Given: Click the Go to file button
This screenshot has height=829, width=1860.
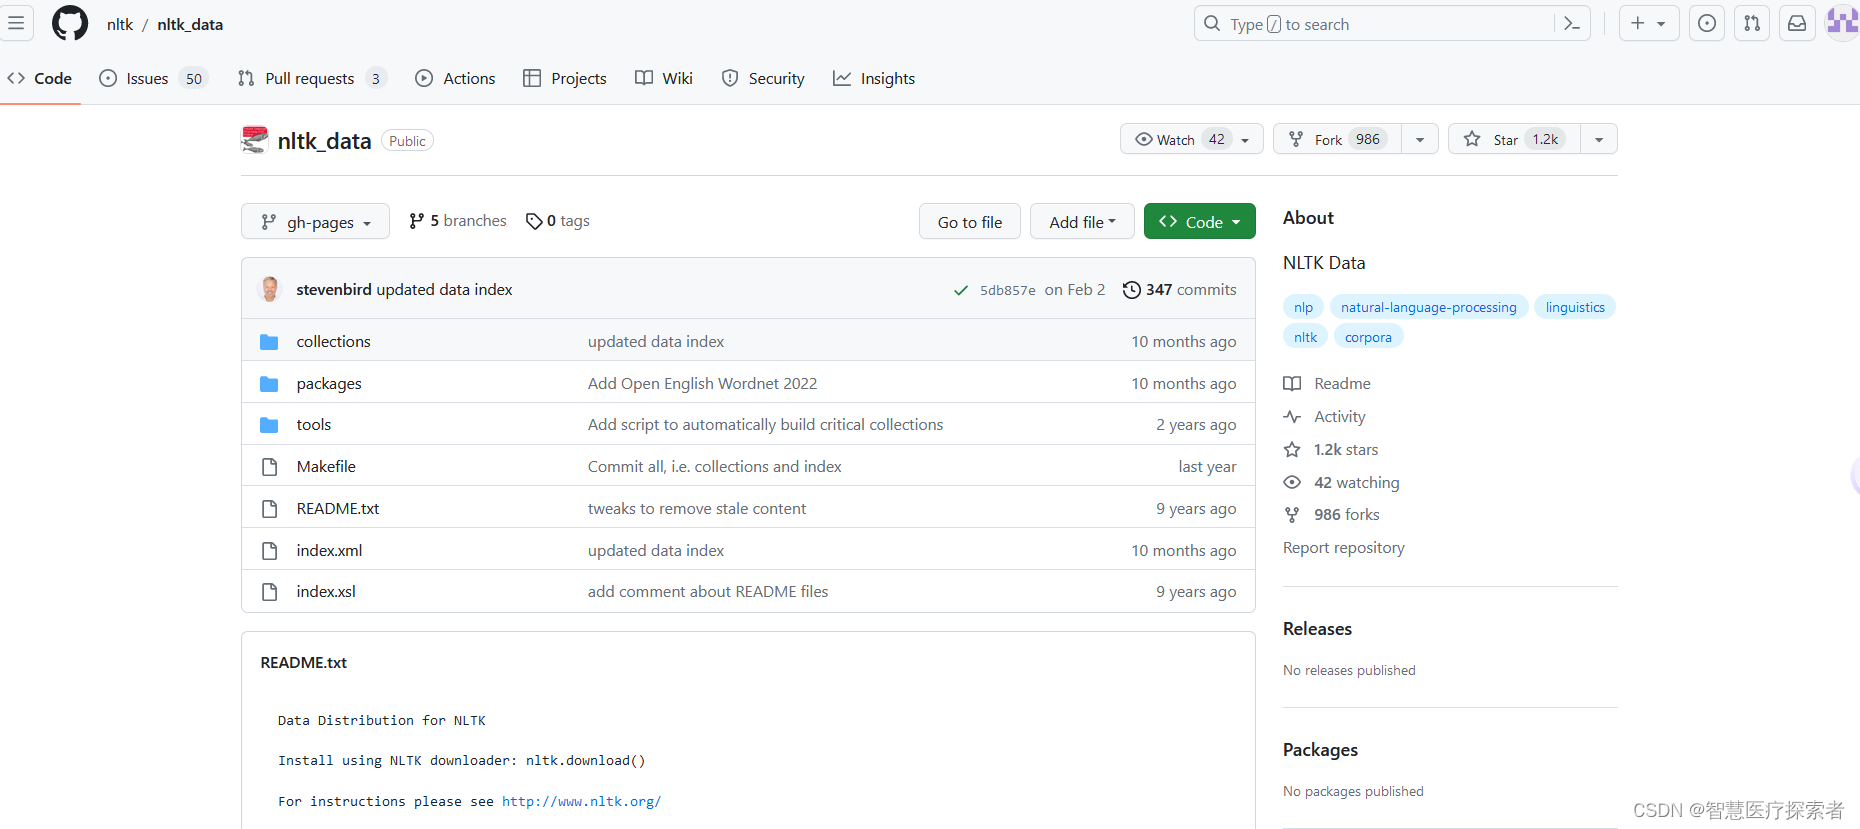Looking at the screenshot, I should click(970, 222).
